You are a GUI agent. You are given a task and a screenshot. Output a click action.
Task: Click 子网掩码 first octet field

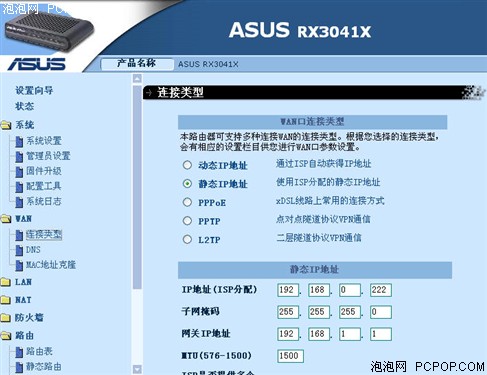288,312
